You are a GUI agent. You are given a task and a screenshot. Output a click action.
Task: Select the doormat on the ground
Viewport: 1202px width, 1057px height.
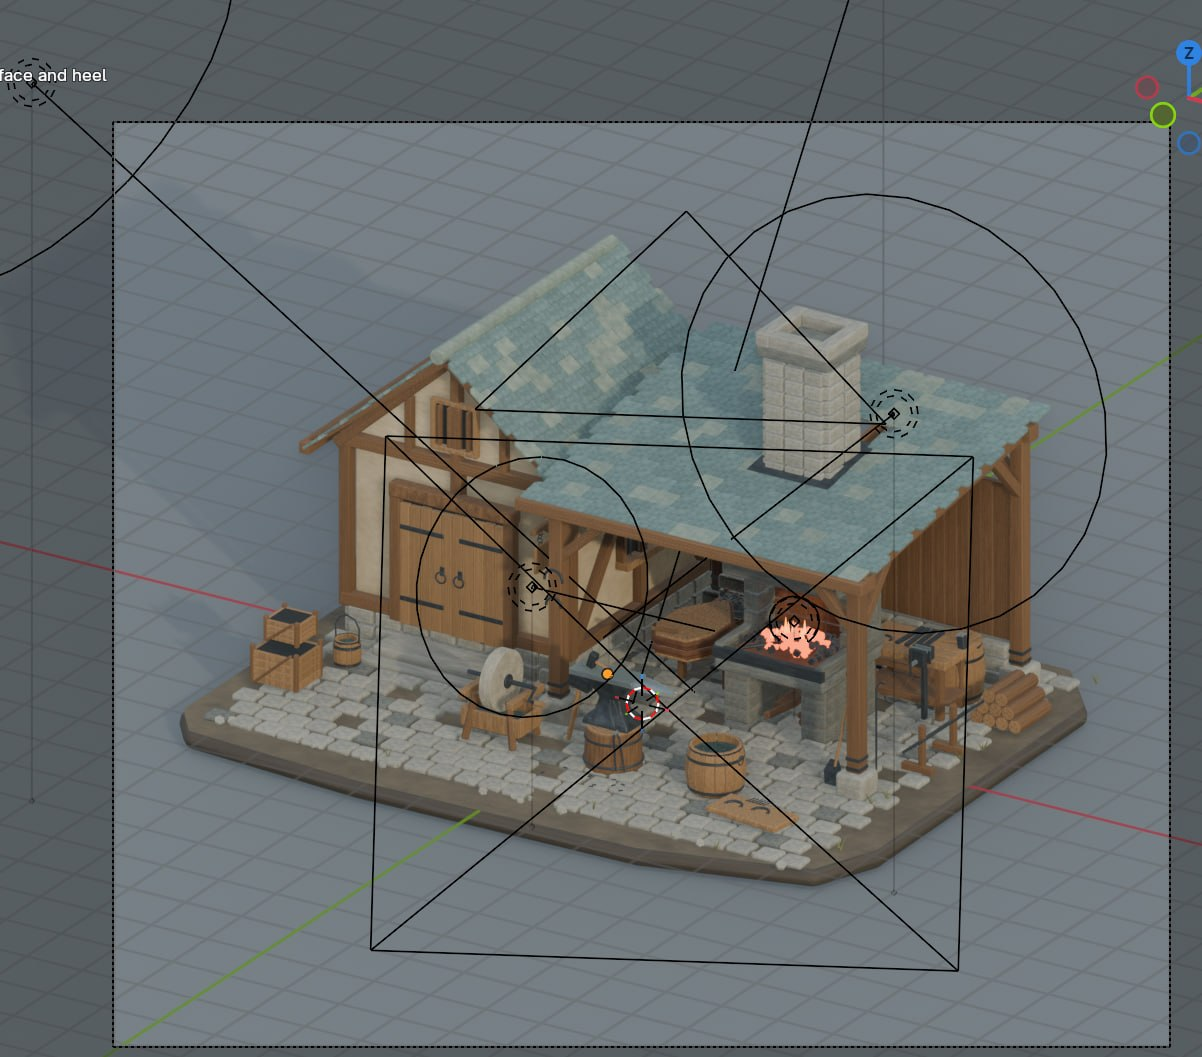point(752,814)
